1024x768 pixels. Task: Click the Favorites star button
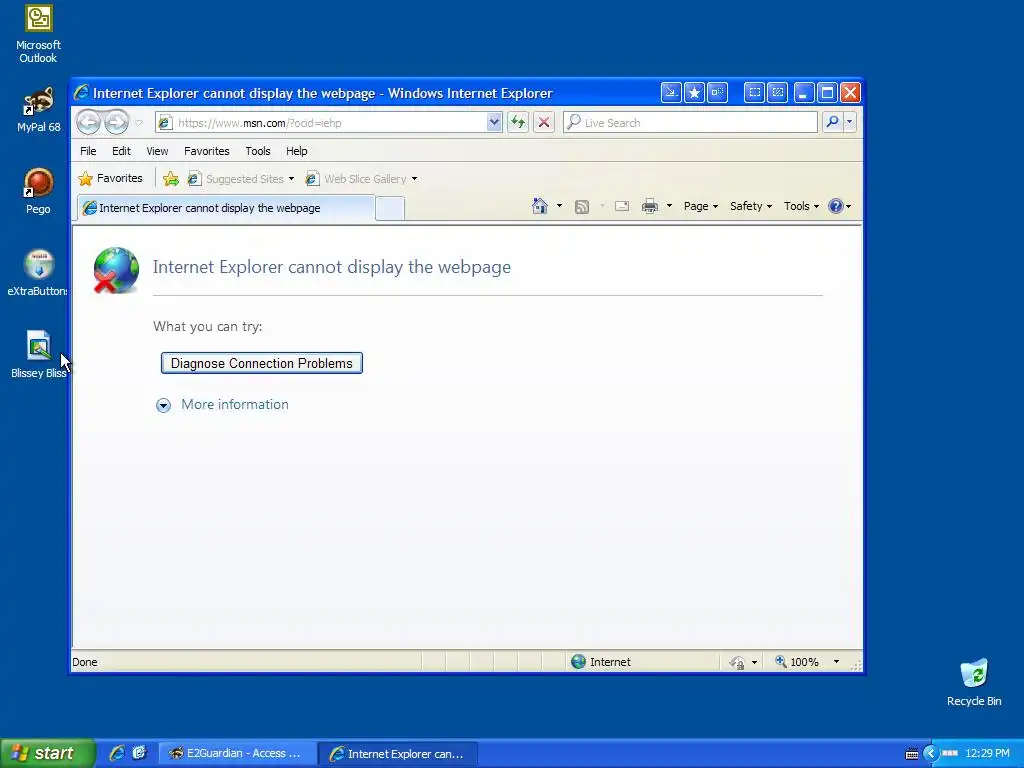point(110,178)
